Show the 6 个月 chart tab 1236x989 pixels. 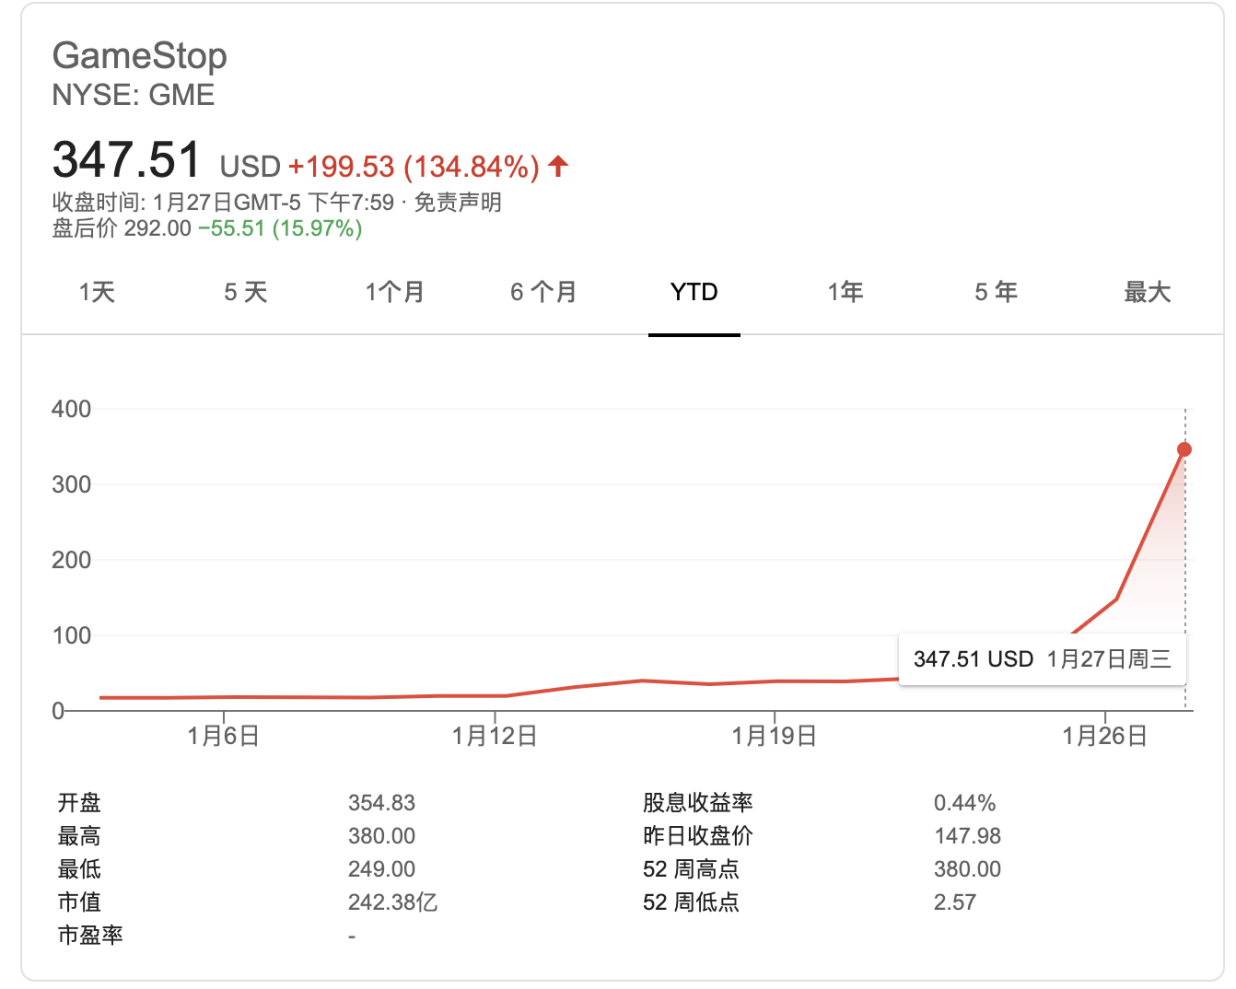coord(543,292)
